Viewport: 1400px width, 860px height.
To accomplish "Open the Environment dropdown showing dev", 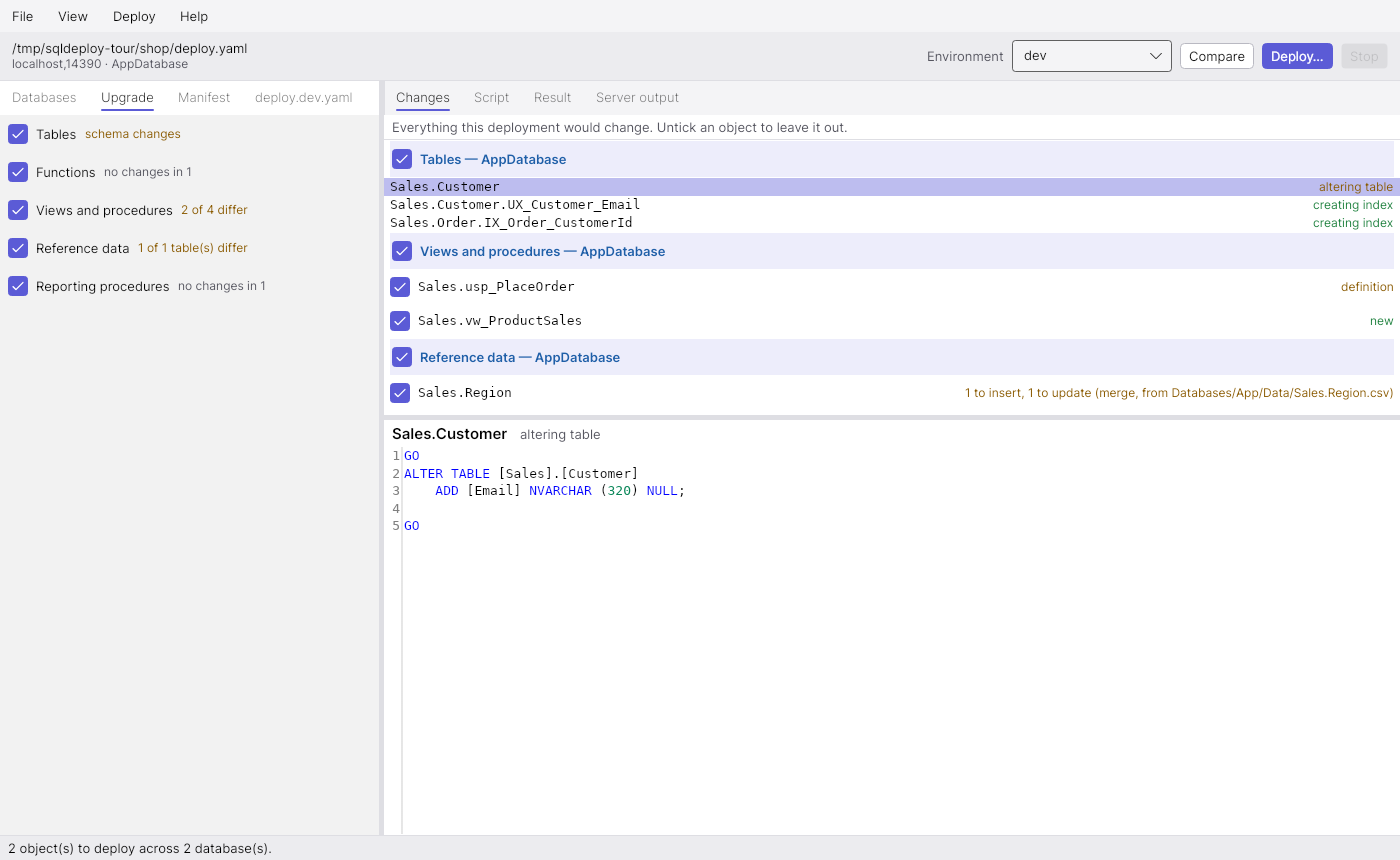I will pos(1092,56).
